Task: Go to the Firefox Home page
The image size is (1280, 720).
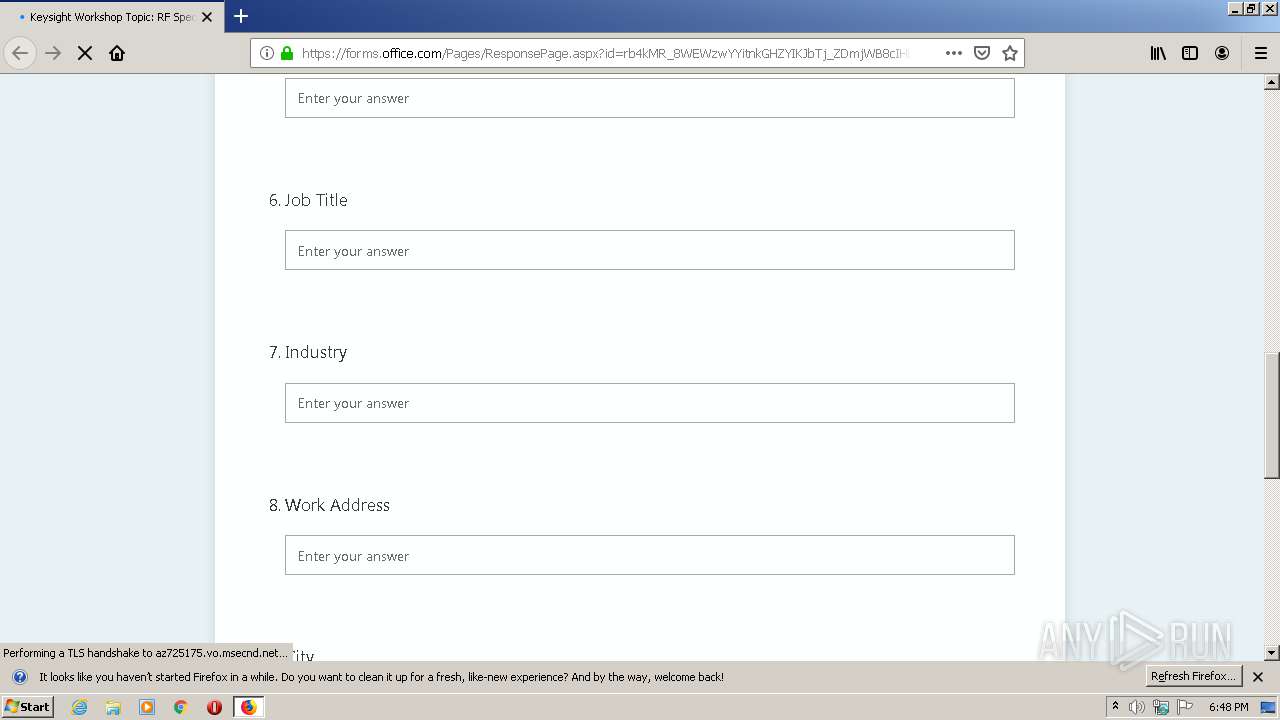Action: click(x=117, y=53)
